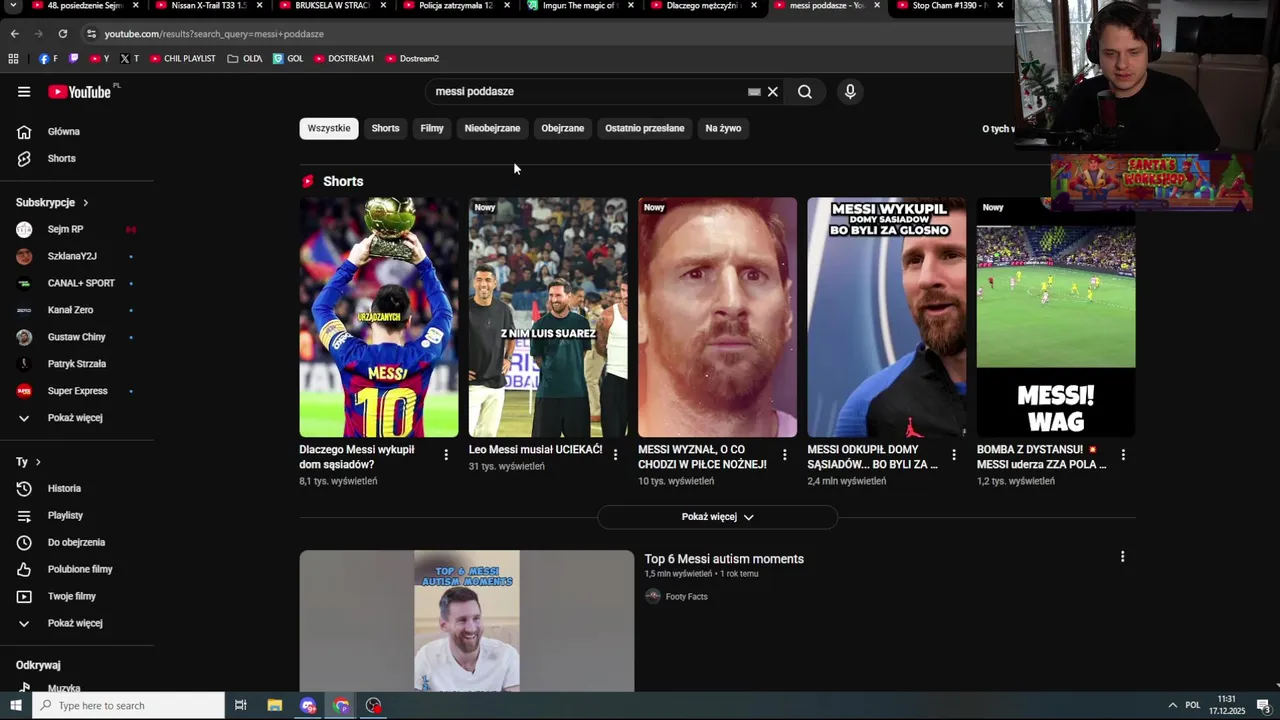This screenshot has width=1280, height=720.
Task: Select the 'Ostatnio przesłane' filter chip
Action: [645, 128]
